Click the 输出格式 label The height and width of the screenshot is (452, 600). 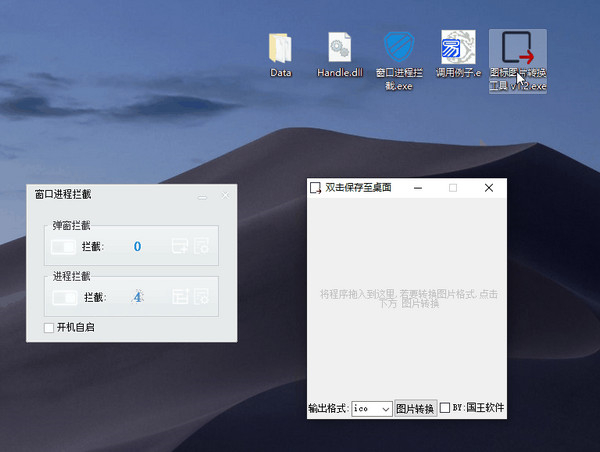329,408
